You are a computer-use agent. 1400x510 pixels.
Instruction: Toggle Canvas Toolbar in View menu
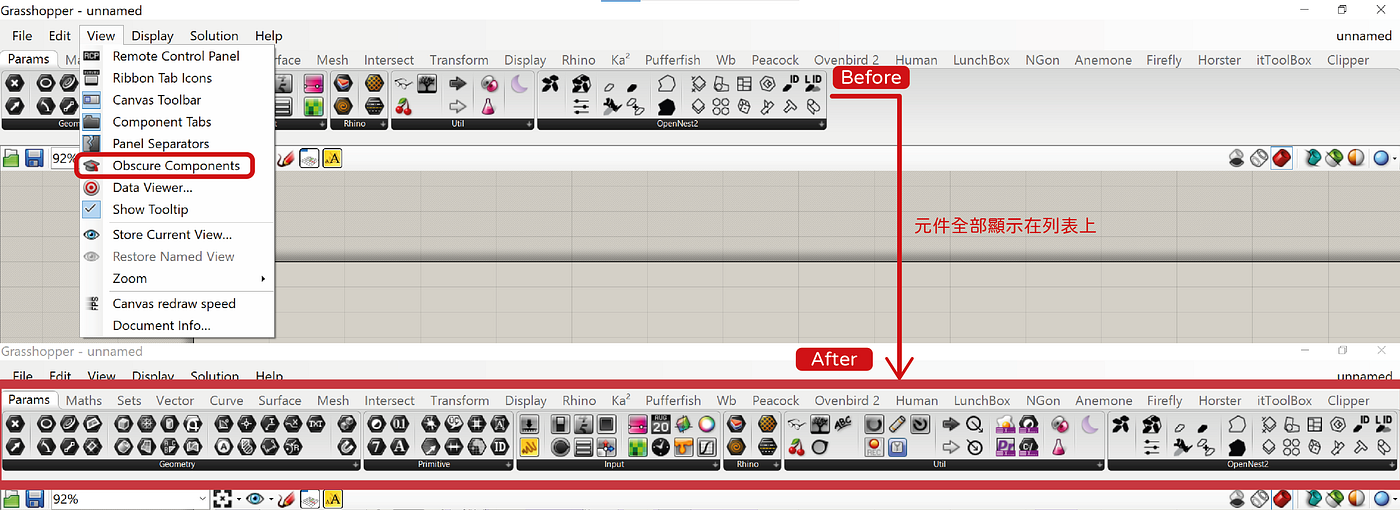coord(157,100)
